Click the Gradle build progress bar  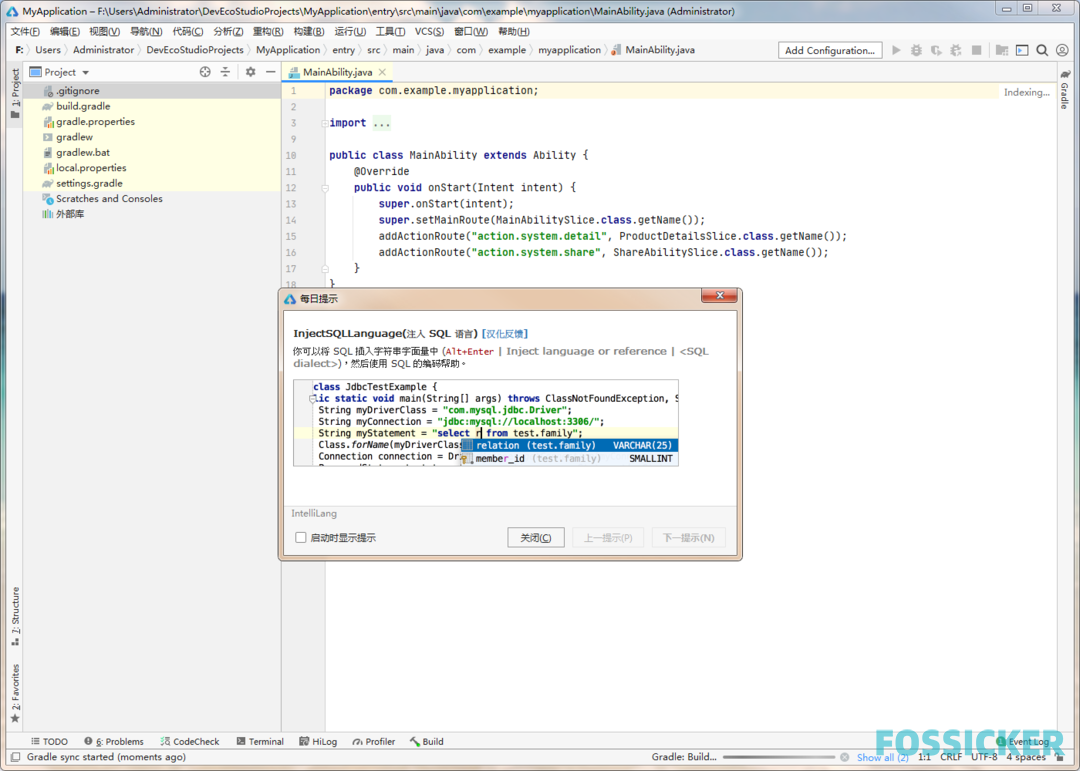click(779, 757)
